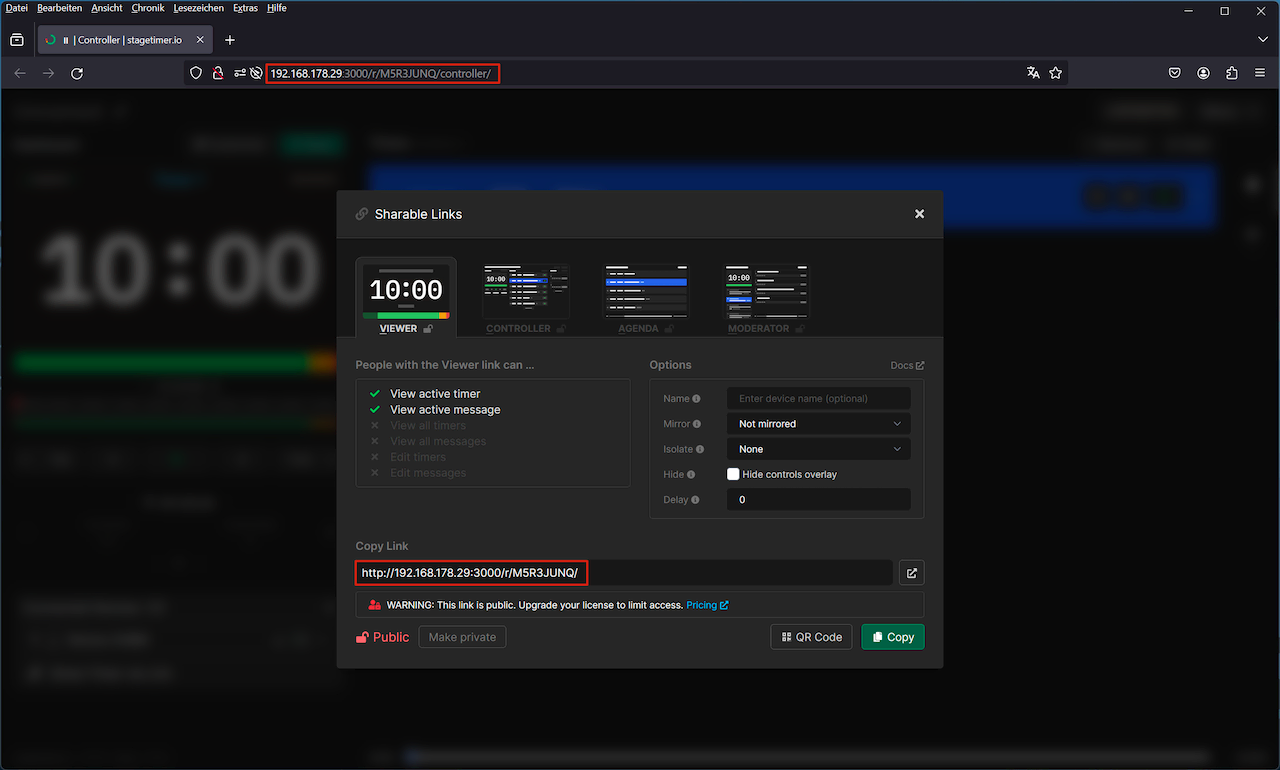
Task: Show the QR Code for the link
Action: pyautogui.click(x=811, y=636)
